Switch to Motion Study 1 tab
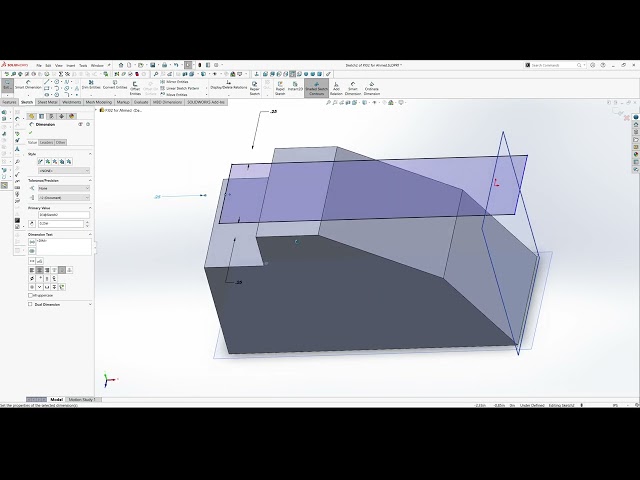The image size is (640, 480). tap(82, 400)
